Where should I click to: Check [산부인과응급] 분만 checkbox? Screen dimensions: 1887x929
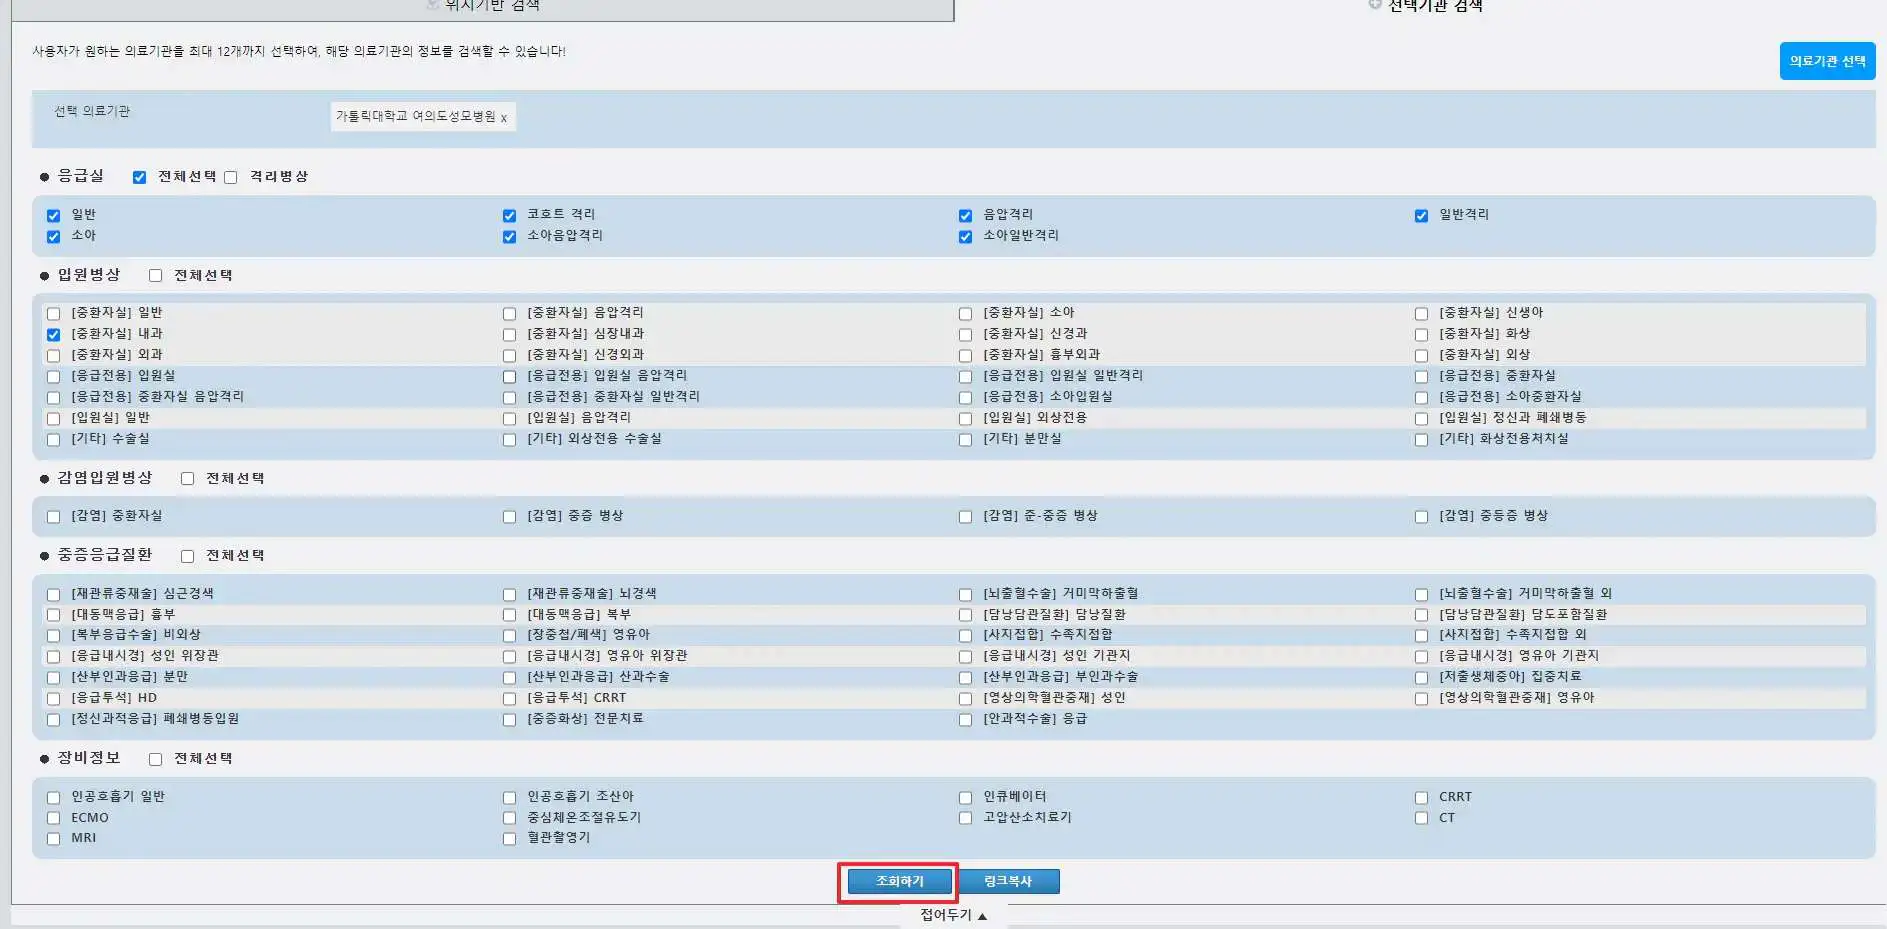point(53,677)
